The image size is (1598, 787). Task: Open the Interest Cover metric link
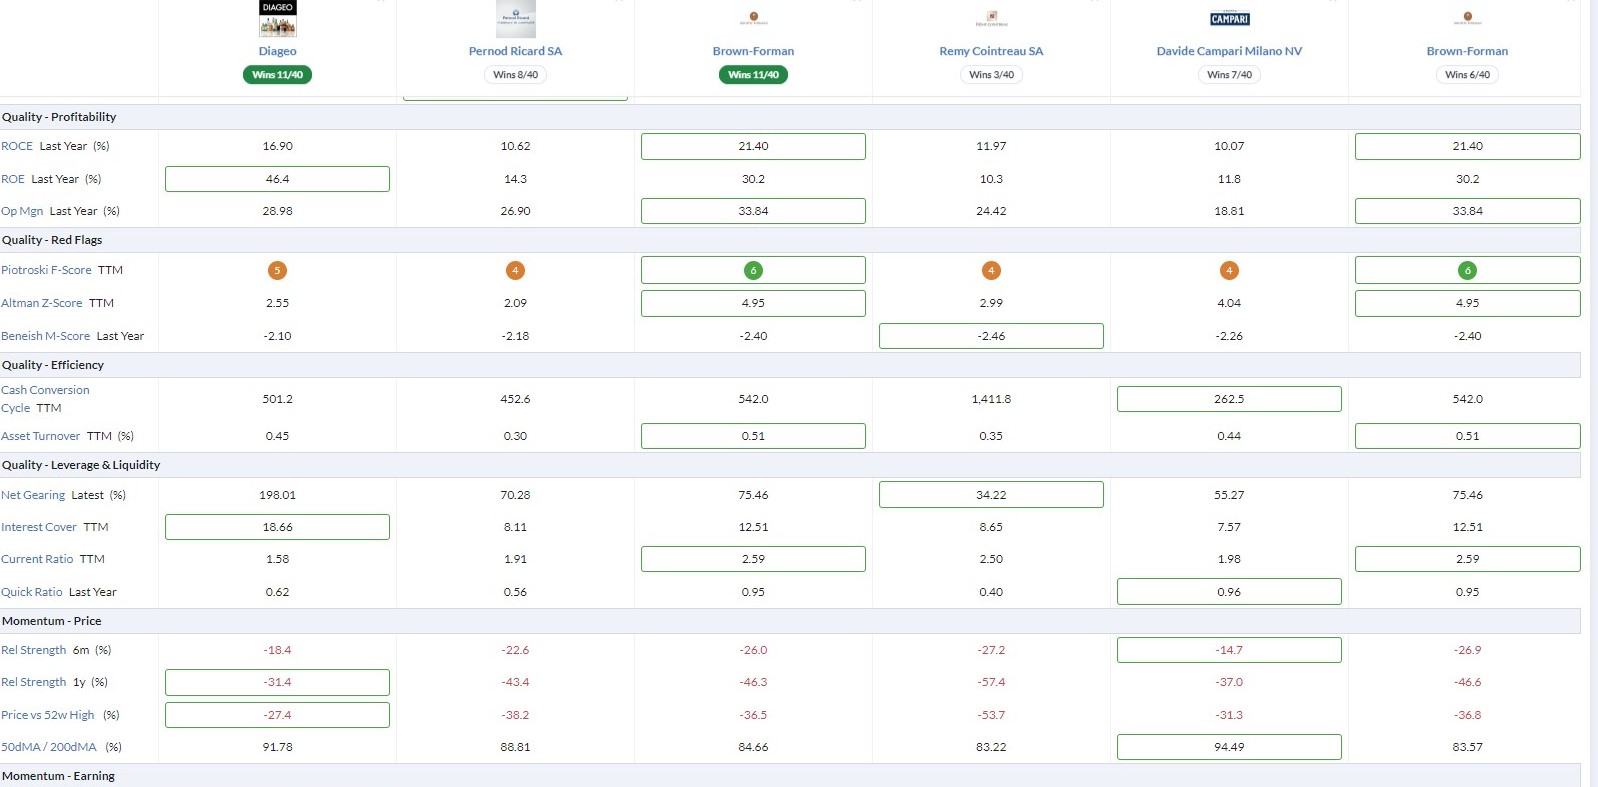39,527
